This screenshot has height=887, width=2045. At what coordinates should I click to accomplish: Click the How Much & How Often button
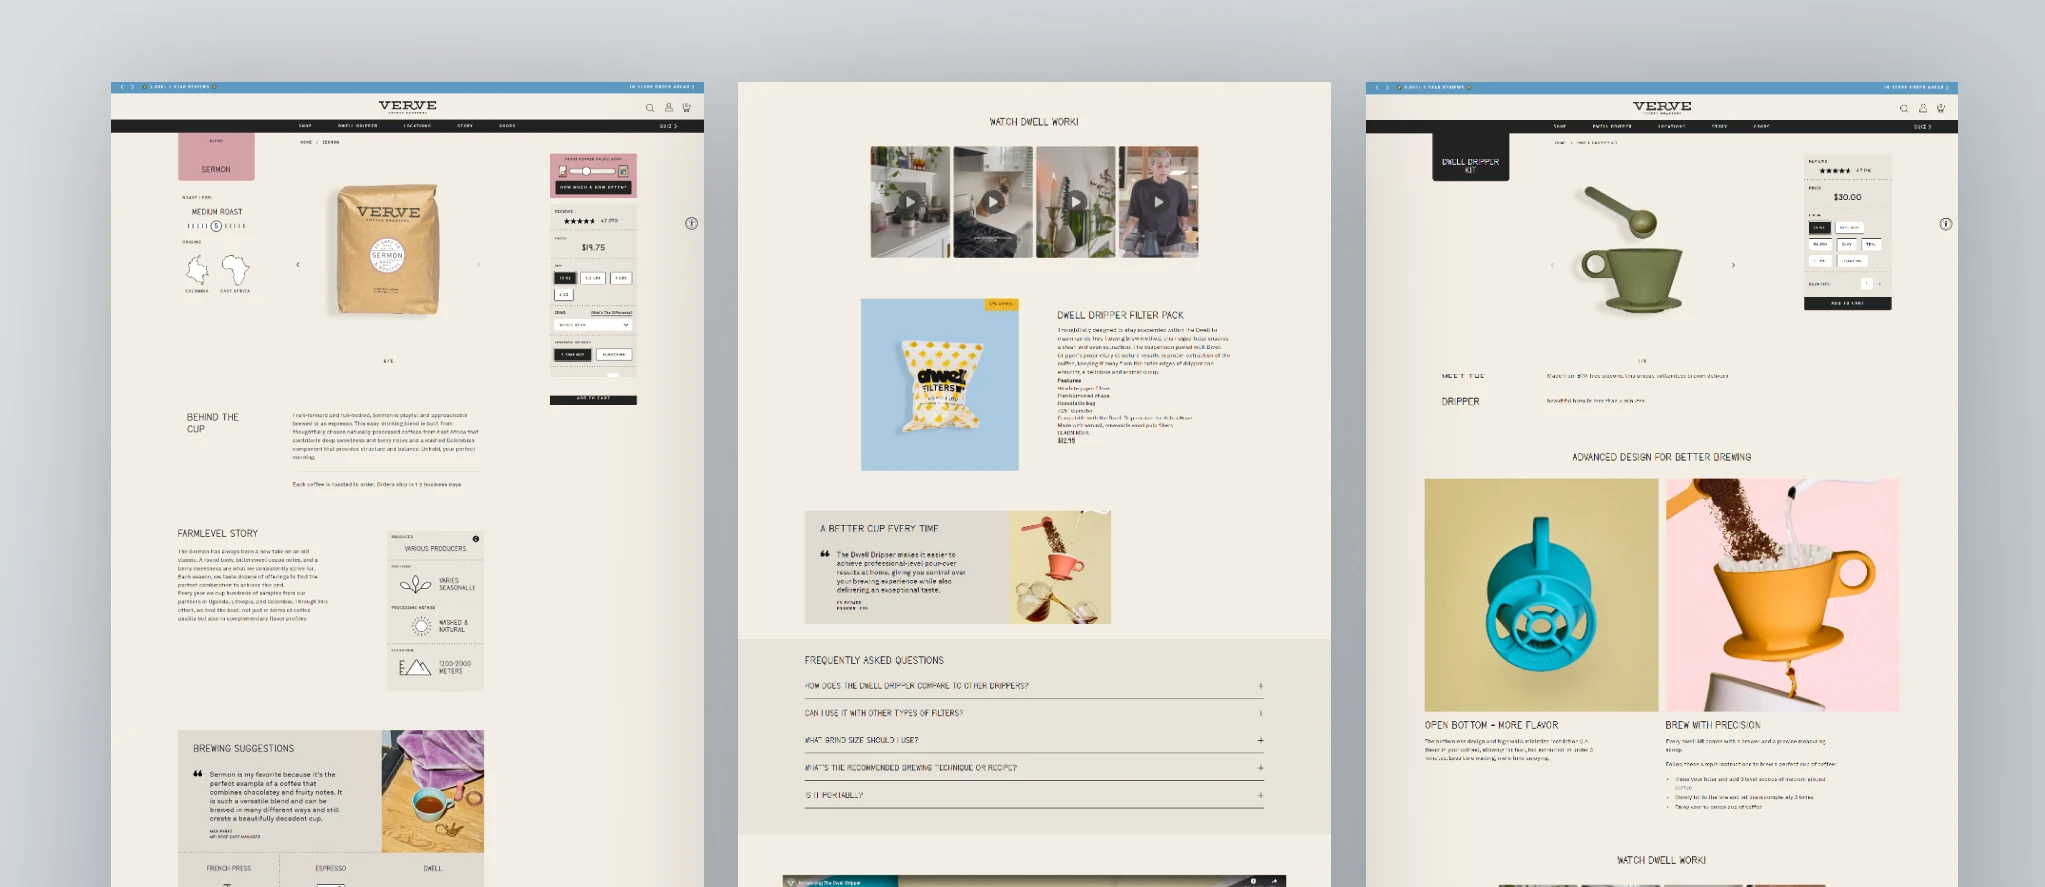click(593, 187)
